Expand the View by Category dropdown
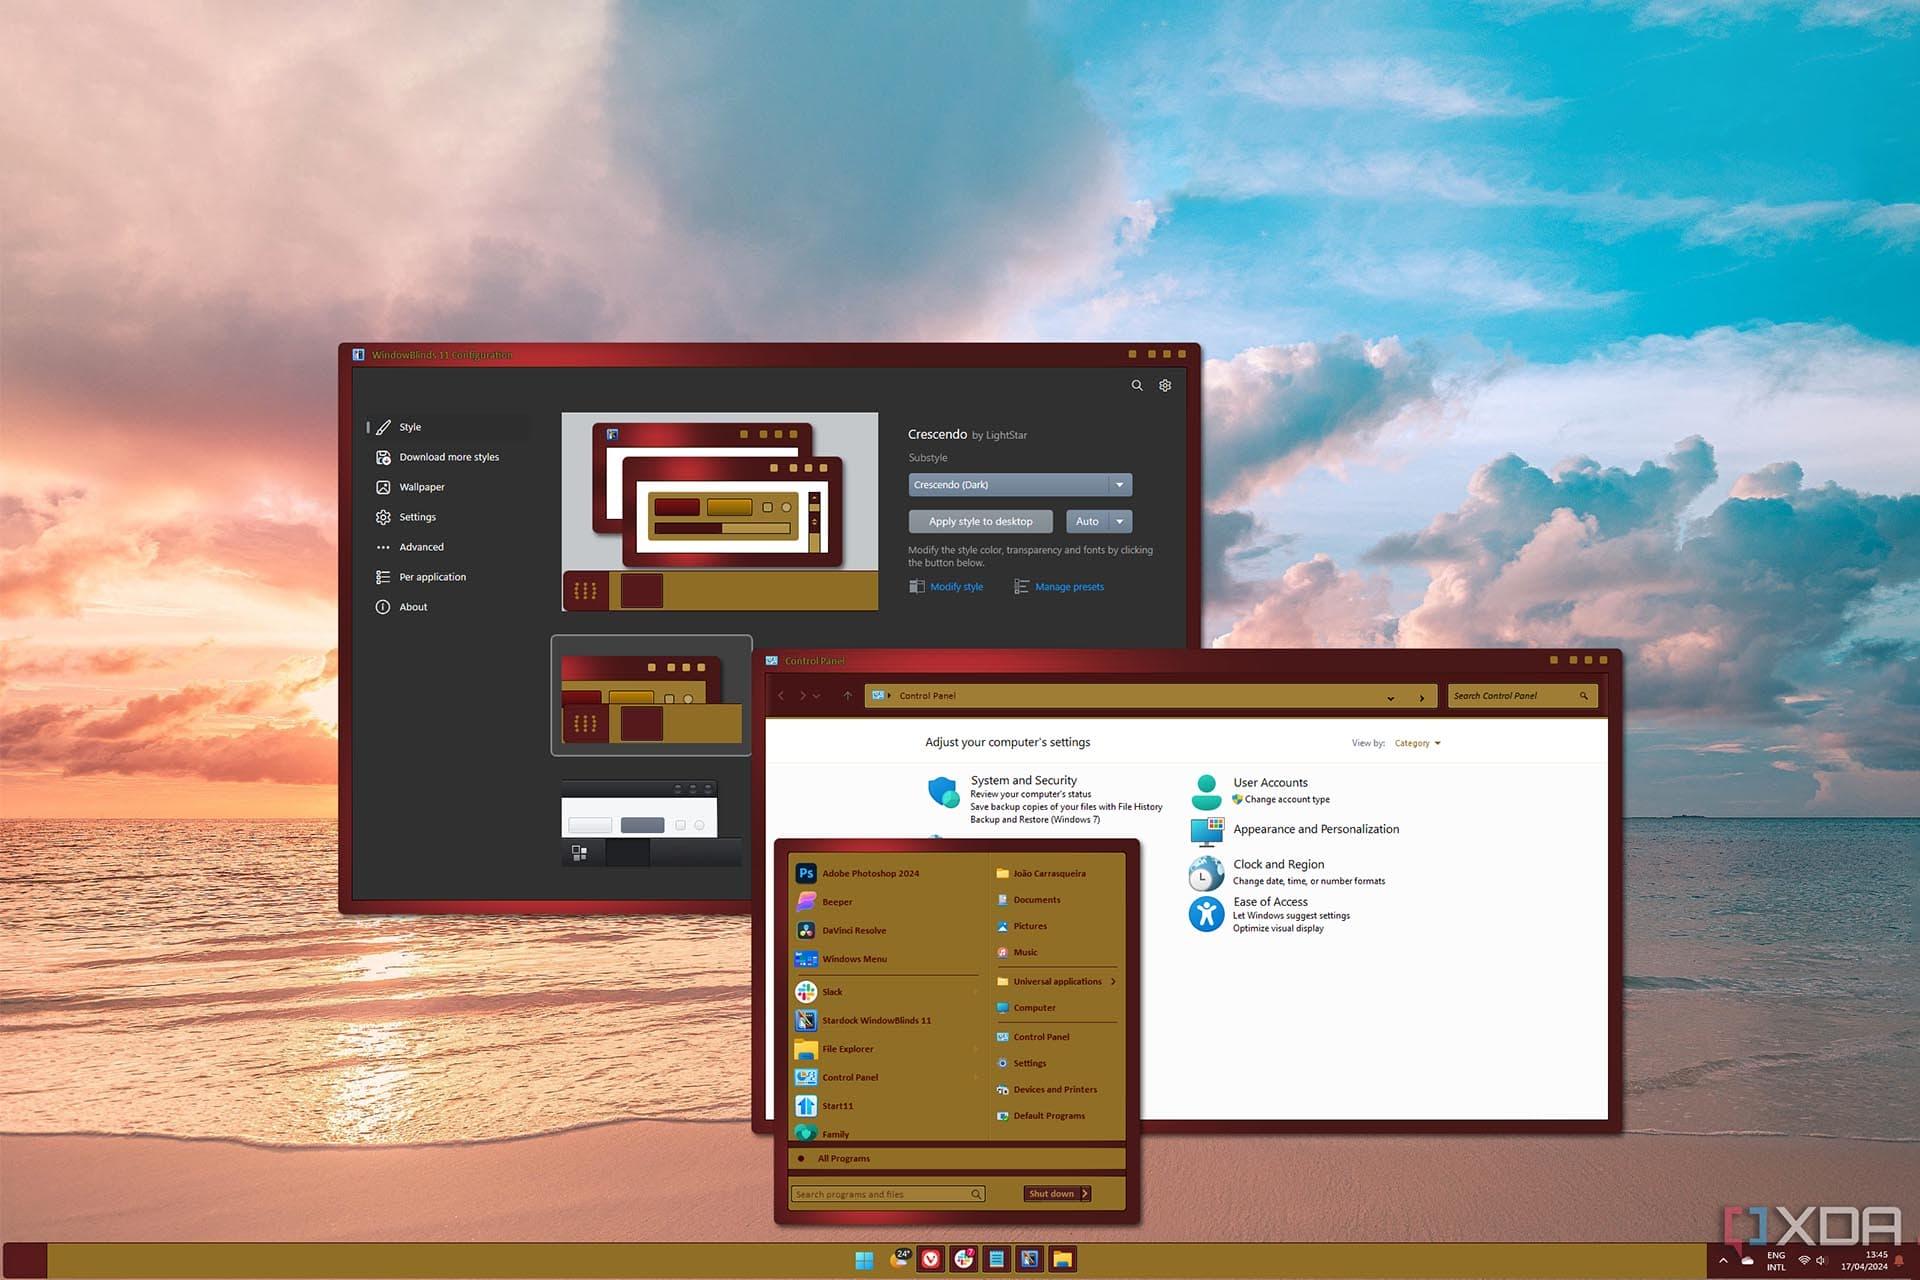 [x=1417, y=743]
